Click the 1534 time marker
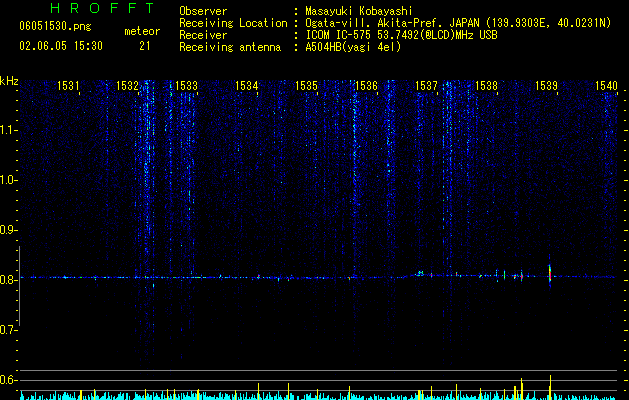This screenshot has width=629, height=400. click(x=246, y=85)
